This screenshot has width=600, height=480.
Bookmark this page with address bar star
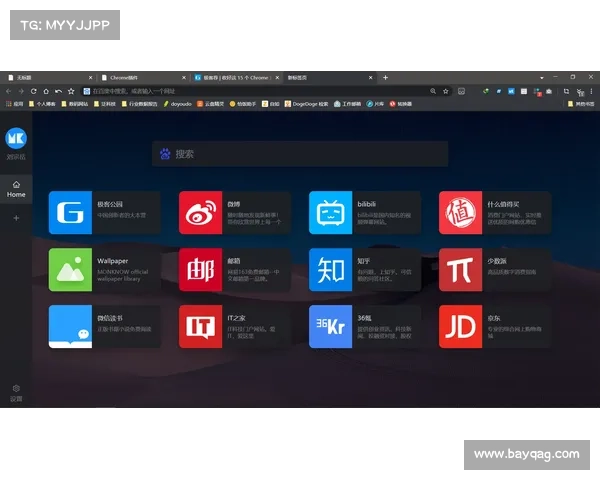click(445, 91)
